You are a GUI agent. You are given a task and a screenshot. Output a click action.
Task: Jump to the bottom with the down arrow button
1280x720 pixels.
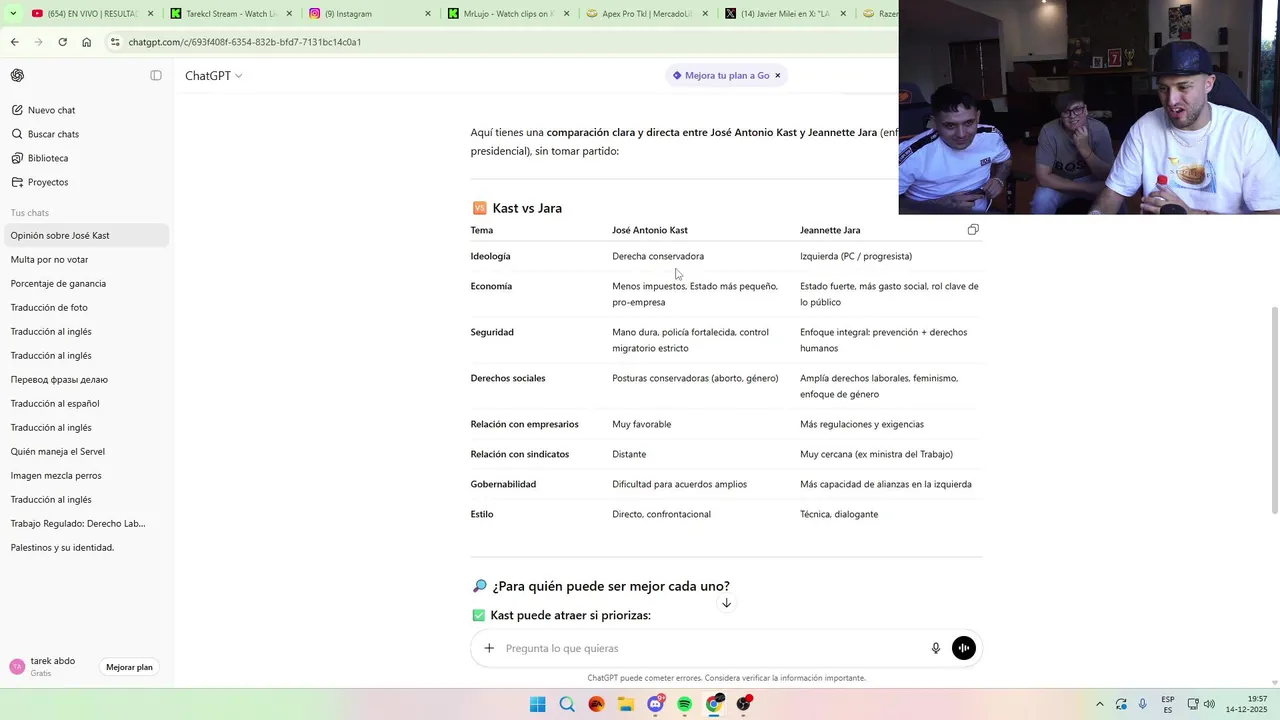click(x=727, y=603)
